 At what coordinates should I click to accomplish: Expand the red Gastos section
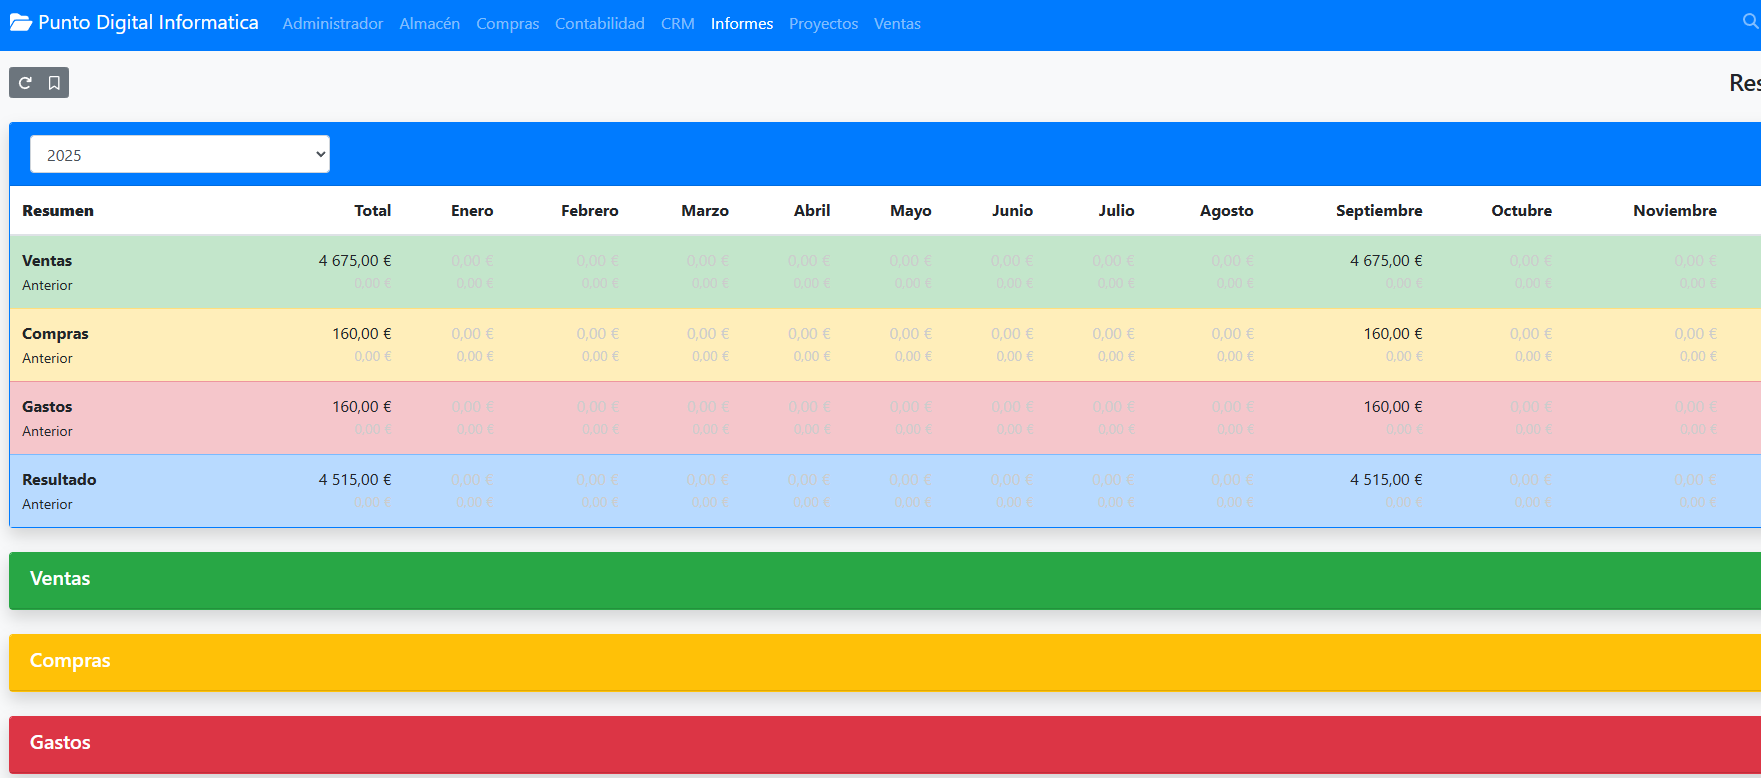tap(885, 744)
